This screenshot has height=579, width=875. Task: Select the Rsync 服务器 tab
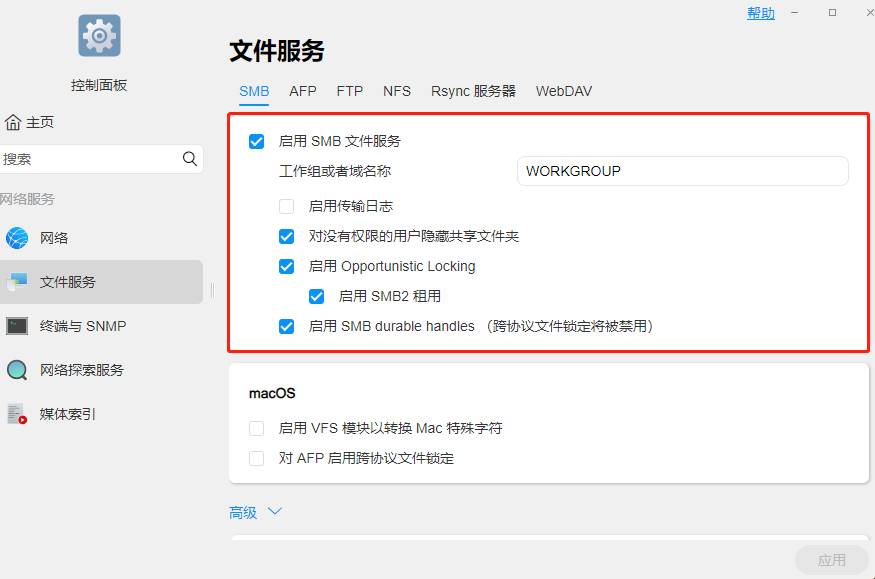(473, 91)
